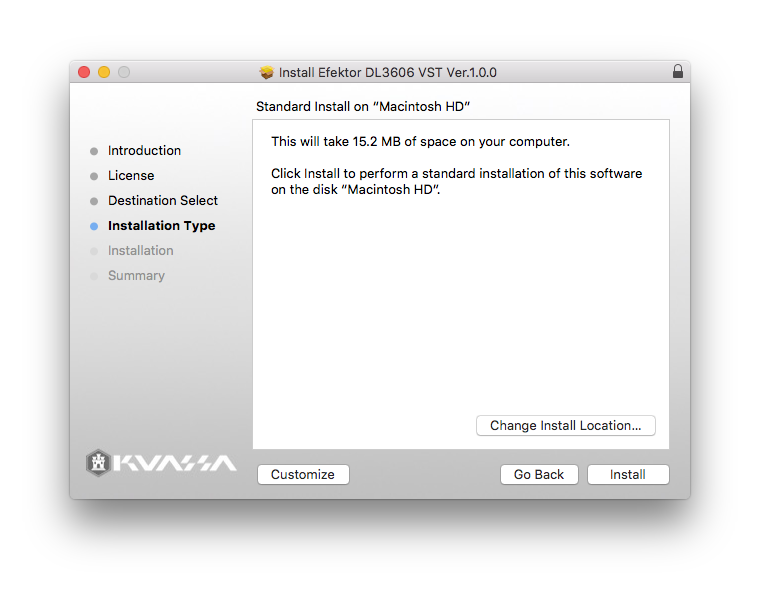
Task: Click the package icon beside the window title
Action: point(266,72)
